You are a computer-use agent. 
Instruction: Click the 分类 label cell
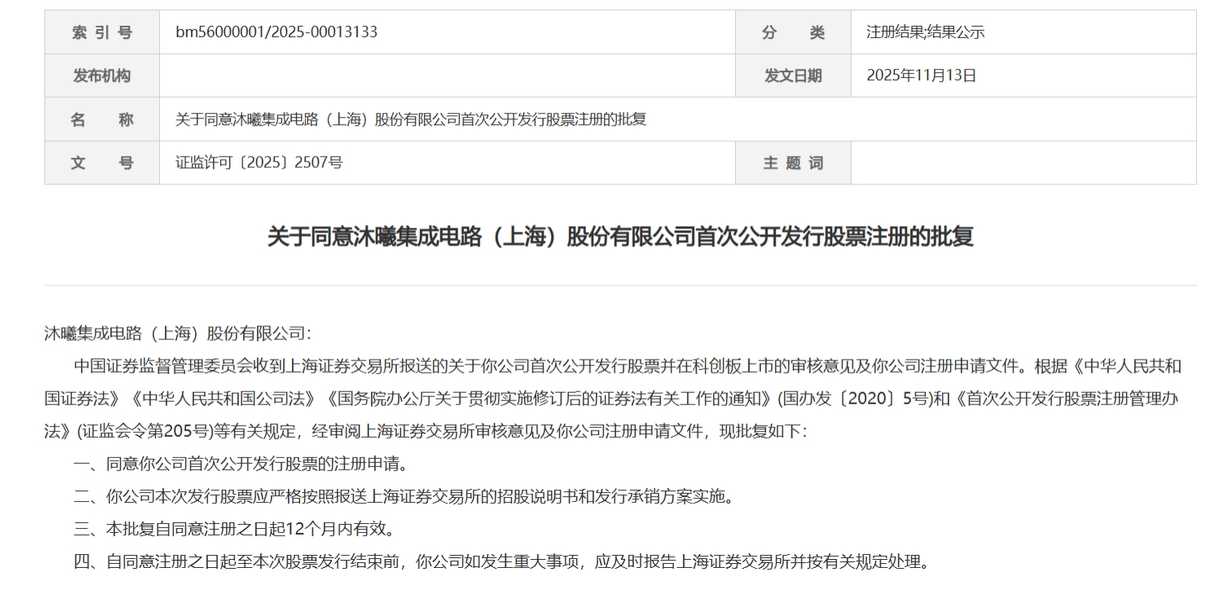pyautogui.click(x=793, y=32)
